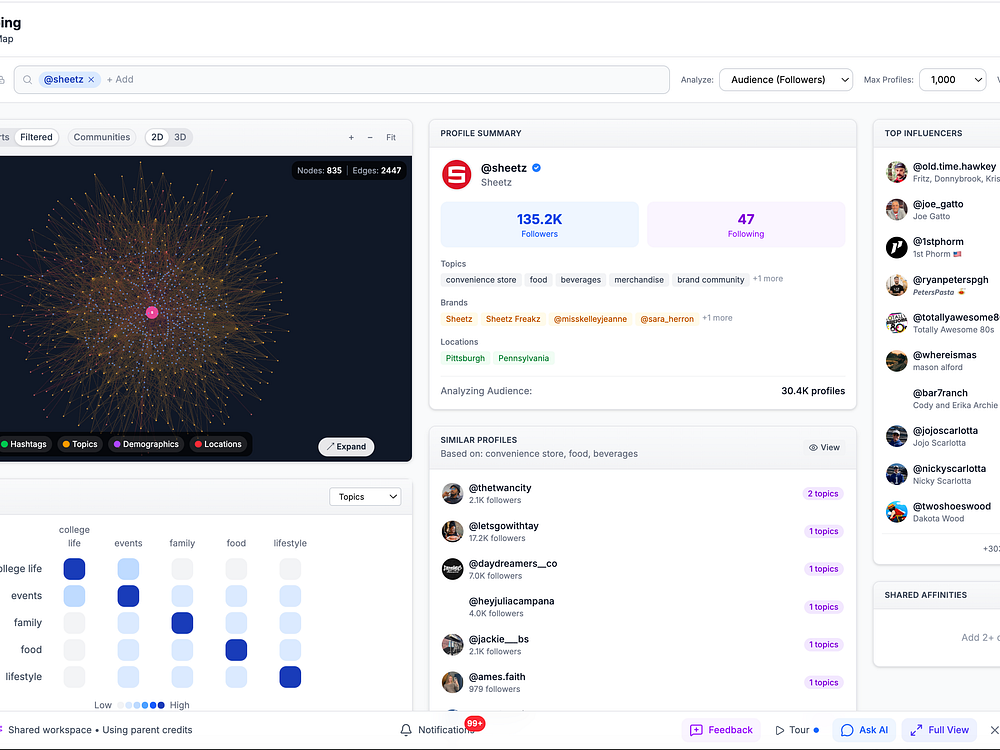Click the verified badge next to @sheetz
The width and height of the screenshot is (1000, 750).
click(x=536, y=168)
